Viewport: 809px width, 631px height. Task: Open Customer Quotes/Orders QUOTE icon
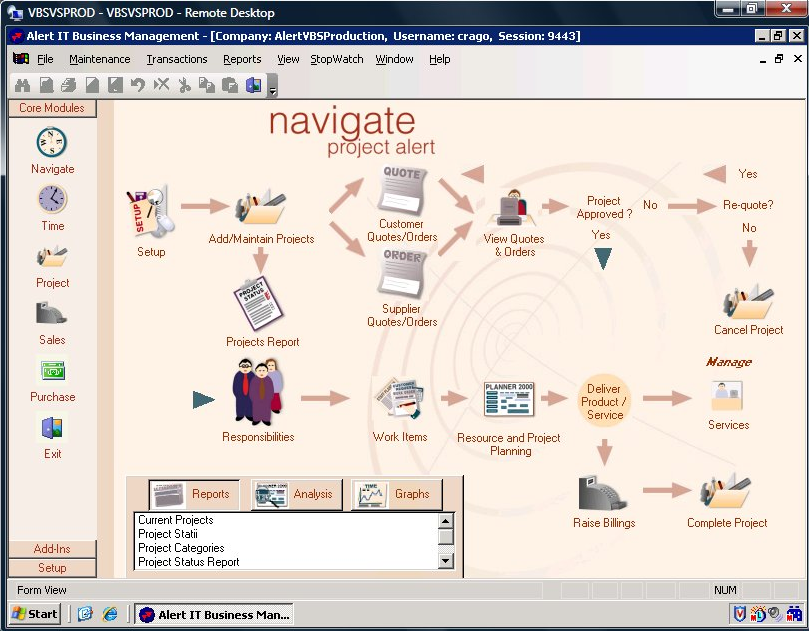(x=402, y=191)
